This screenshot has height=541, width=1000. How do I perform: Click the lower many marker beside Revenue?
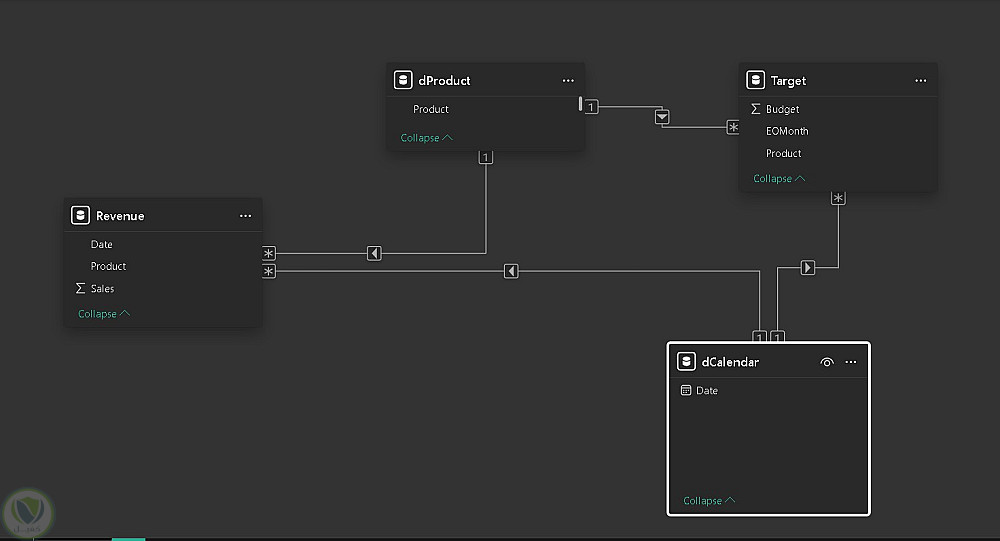tap(268, 271)
